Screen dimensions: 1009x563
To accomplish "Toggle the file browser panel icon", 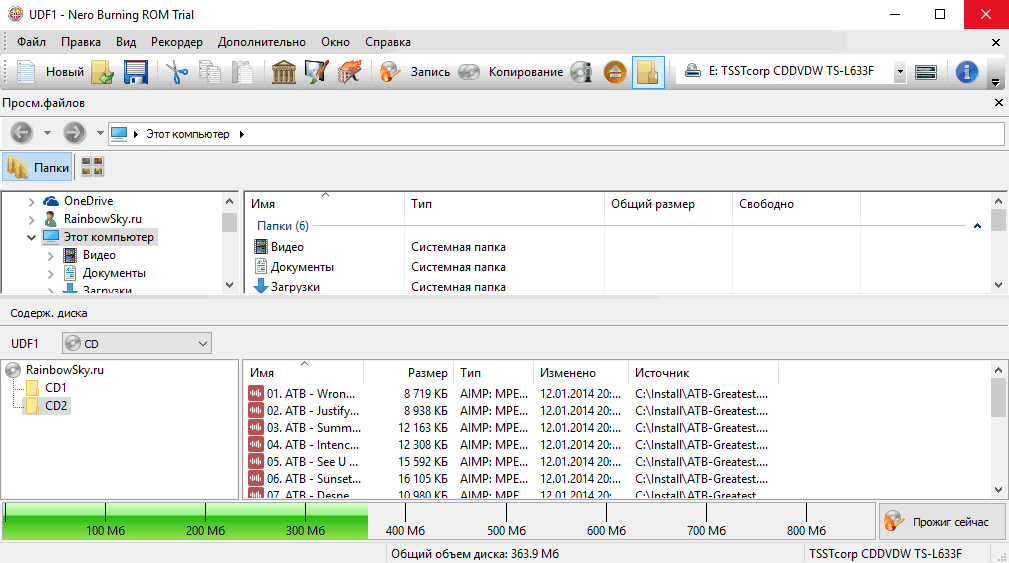I will 648,71.
